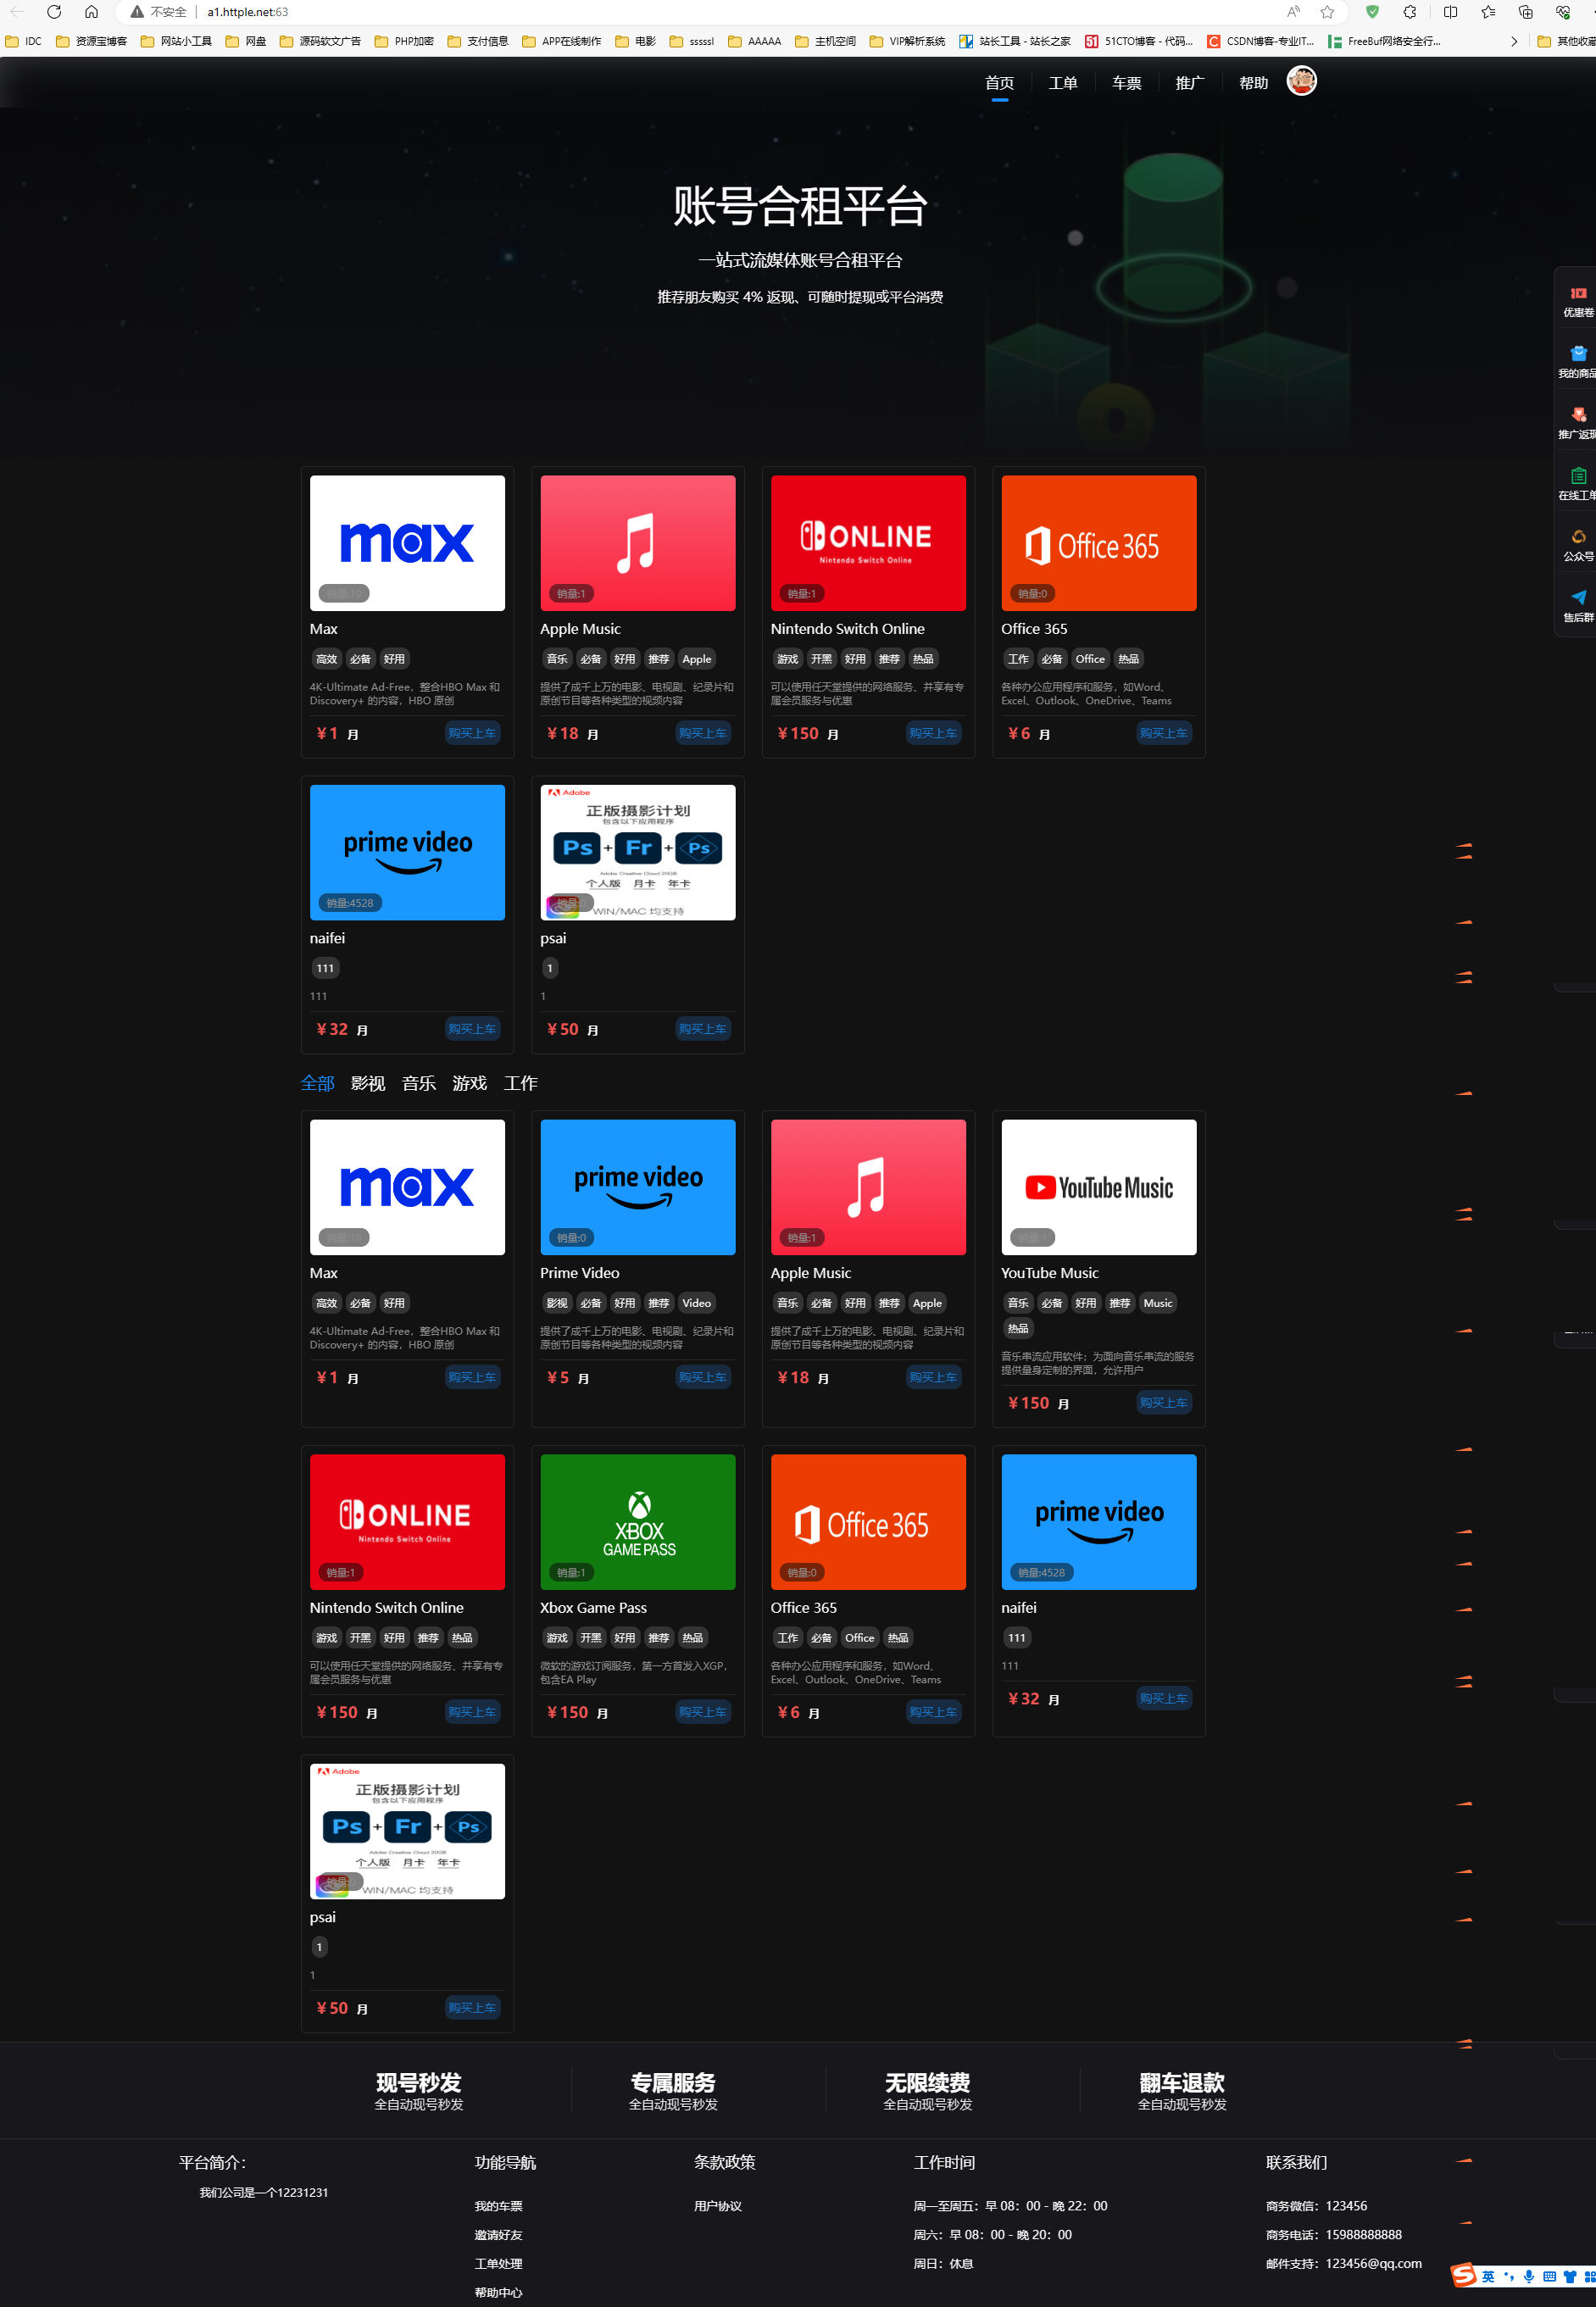
Task: Open the APP在线制作 bookmark folder
Action: point(562,41)
